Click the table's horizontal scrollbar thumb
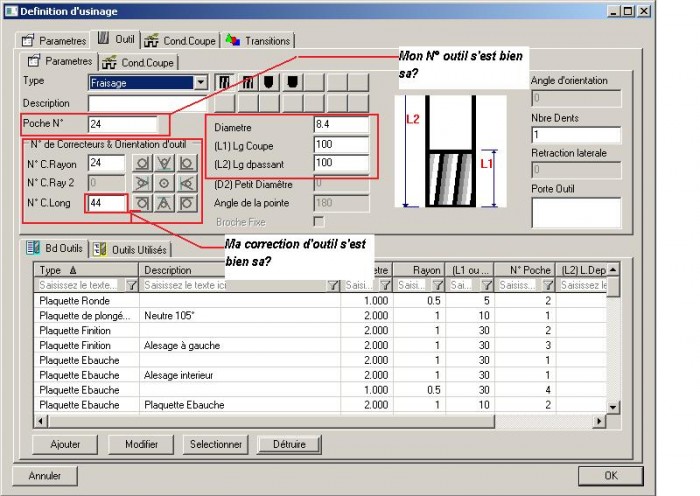The width and height of the screenshot is (700, 496). pos(271,421)
